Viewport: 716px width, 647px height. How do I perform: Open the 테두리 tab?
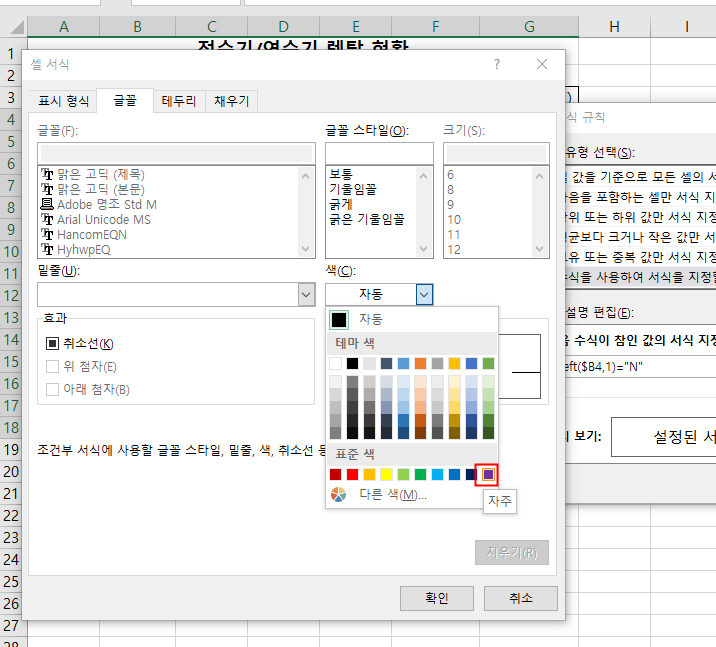179,101
